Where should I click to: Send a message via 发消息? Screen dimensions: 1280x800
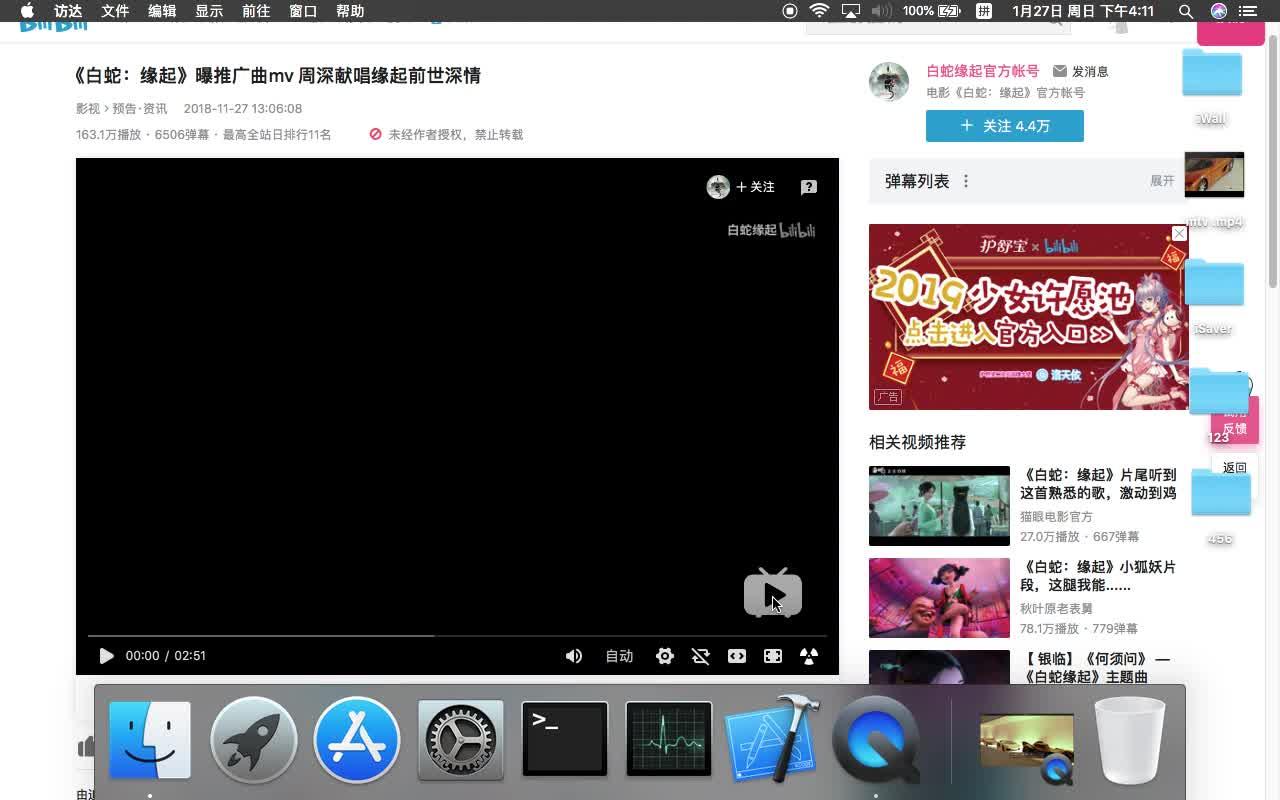click(1080, 72)
